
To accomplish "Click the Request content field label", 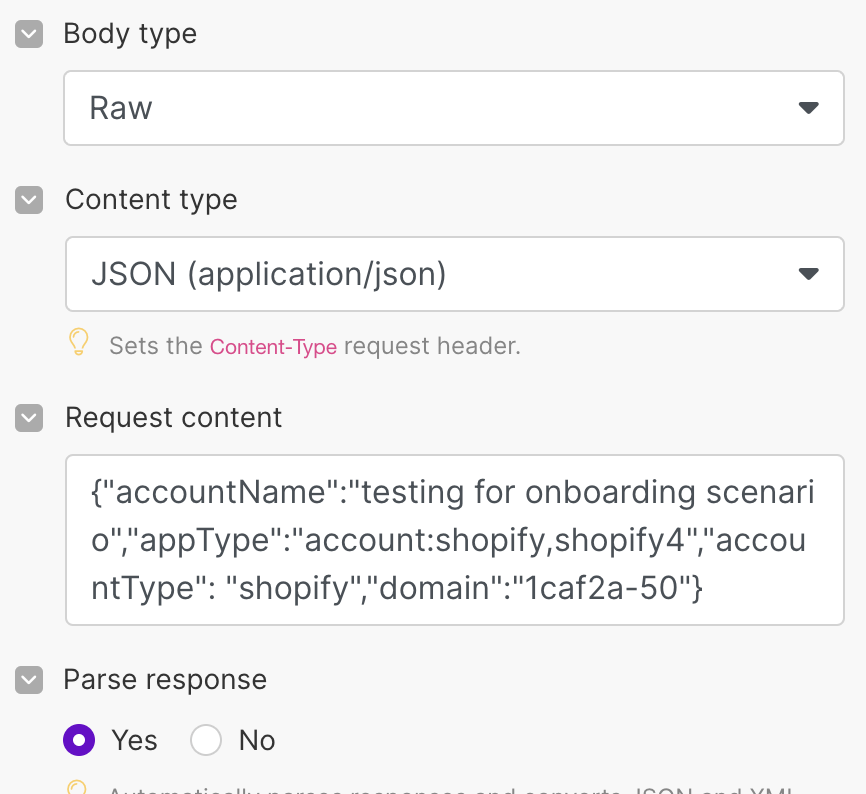I will [173, 418].
